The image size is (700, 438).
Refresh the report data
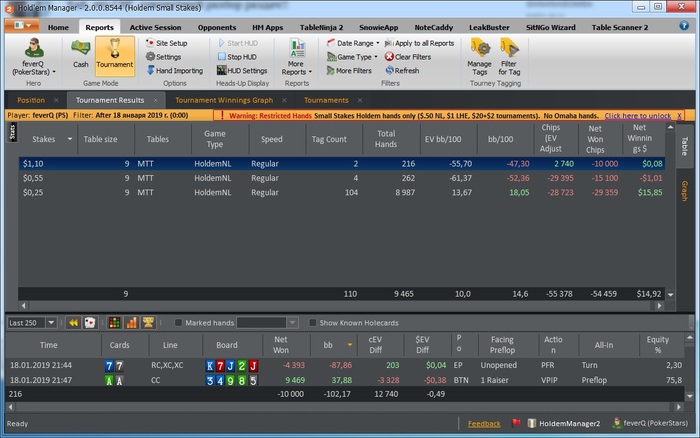pos(402,71)
